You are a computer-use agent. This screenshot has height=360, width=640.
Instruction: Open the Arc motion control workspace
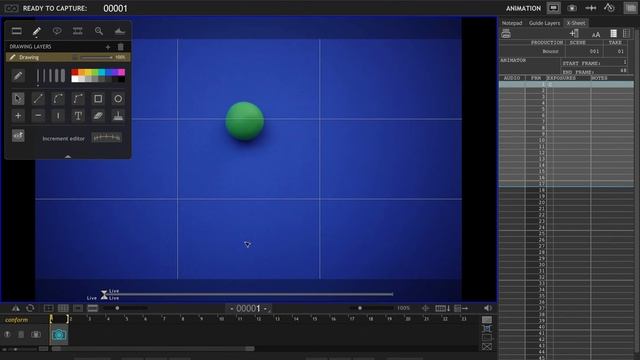coord(609,8)
